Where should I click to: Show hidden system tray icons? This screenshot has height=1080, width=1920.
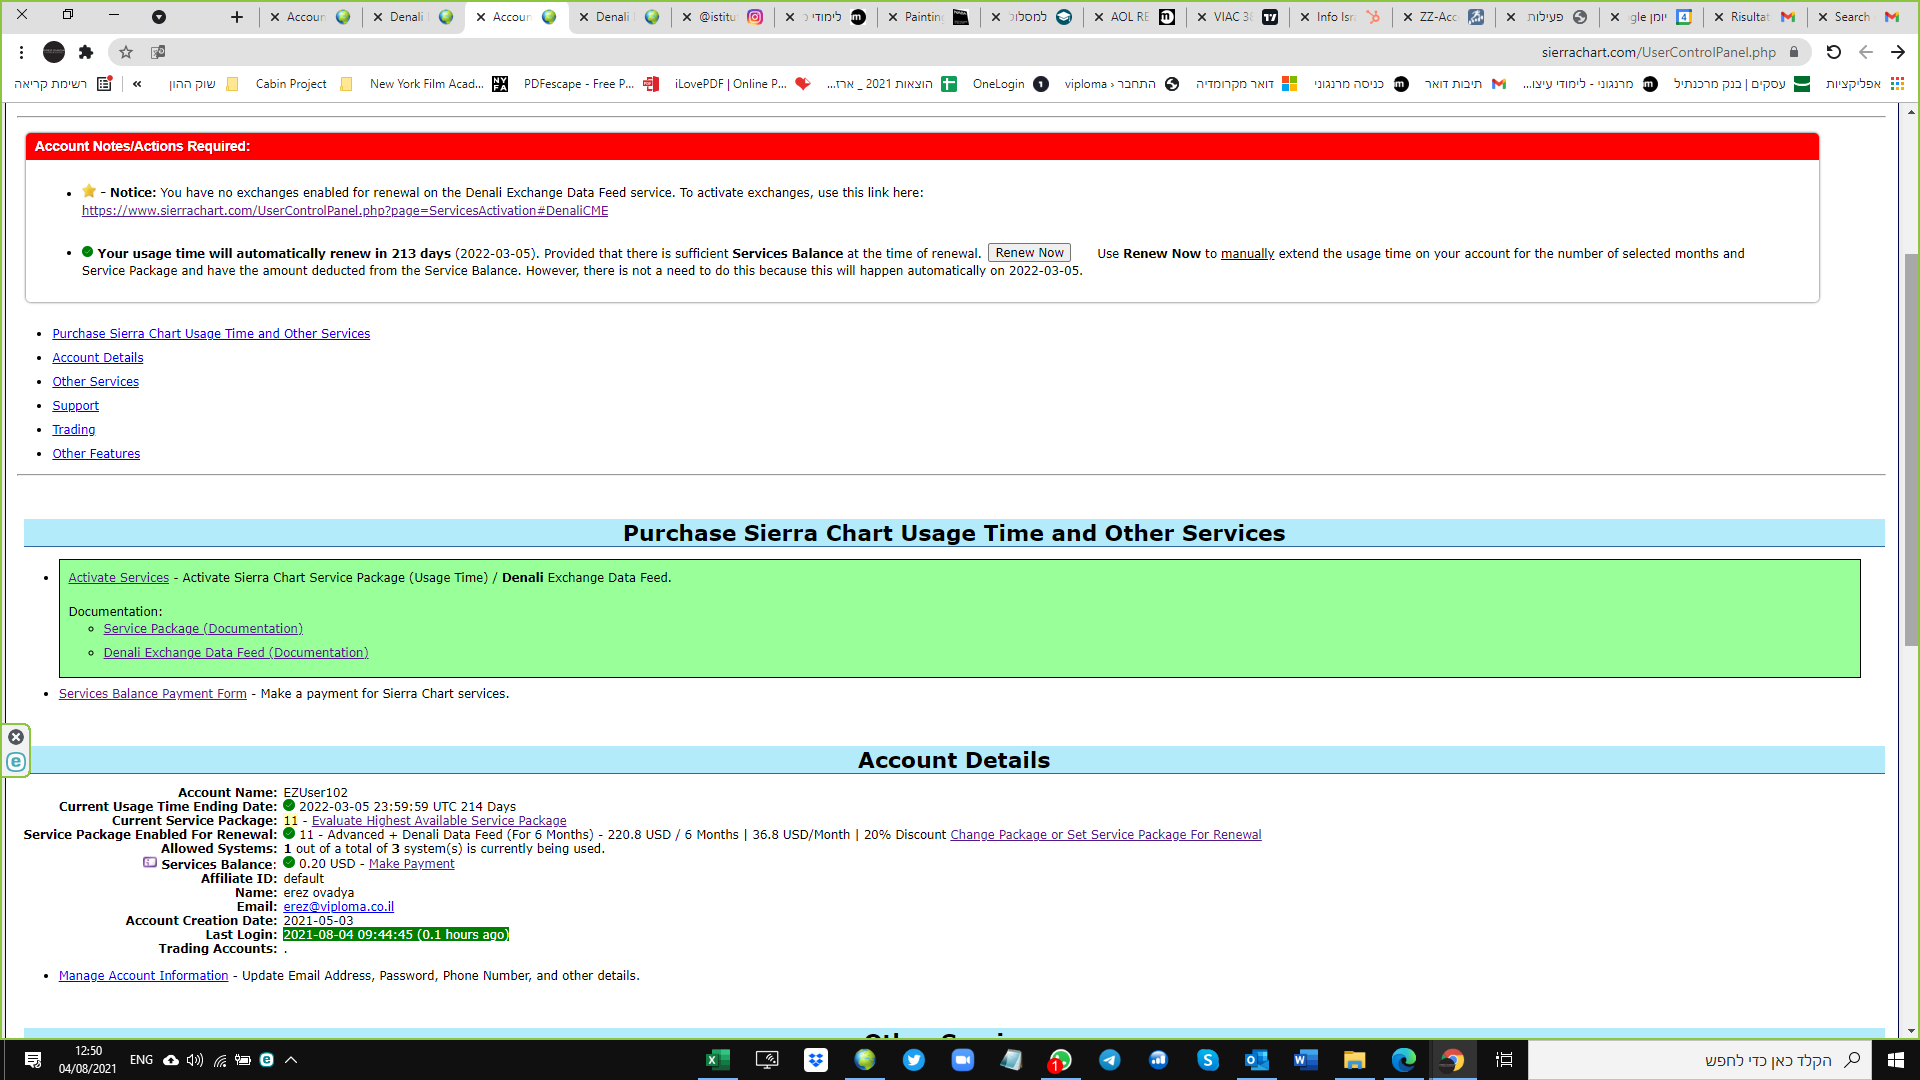tap(291, 1060)
